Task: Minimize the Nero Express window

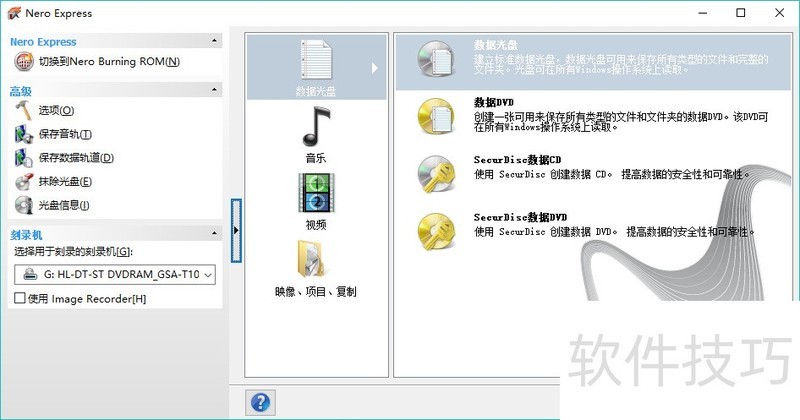Action: pyautogui.click(x=703, y=13)
